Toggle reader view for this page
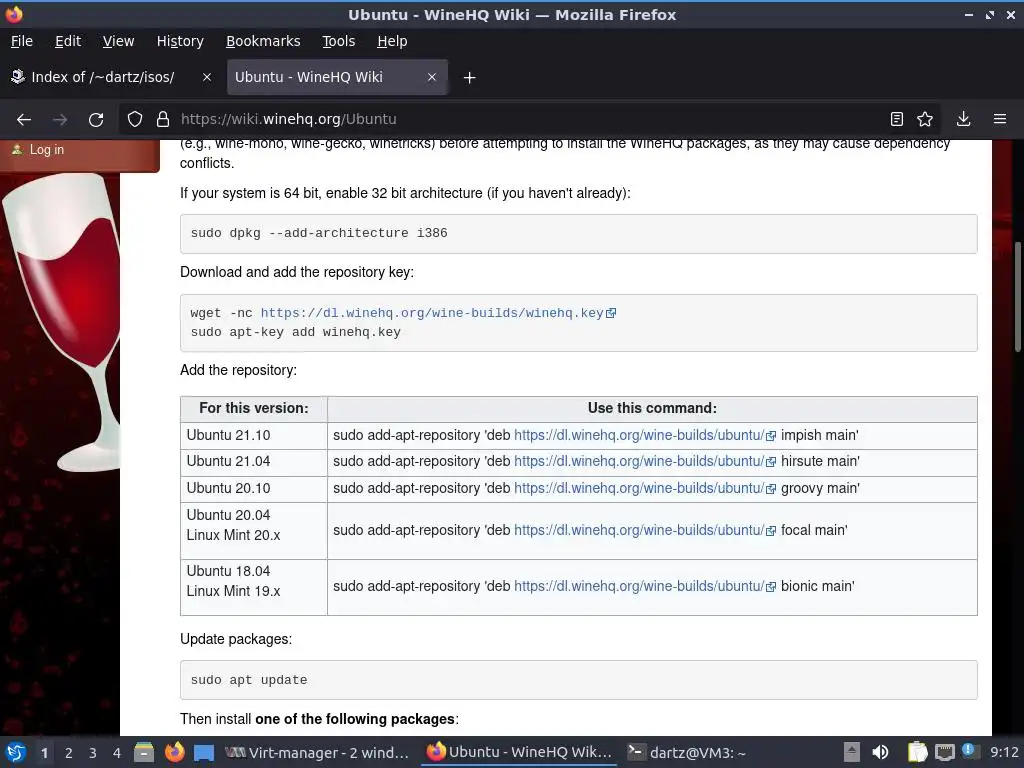Viewport: 1024px width, 768px height. point(897,119)
